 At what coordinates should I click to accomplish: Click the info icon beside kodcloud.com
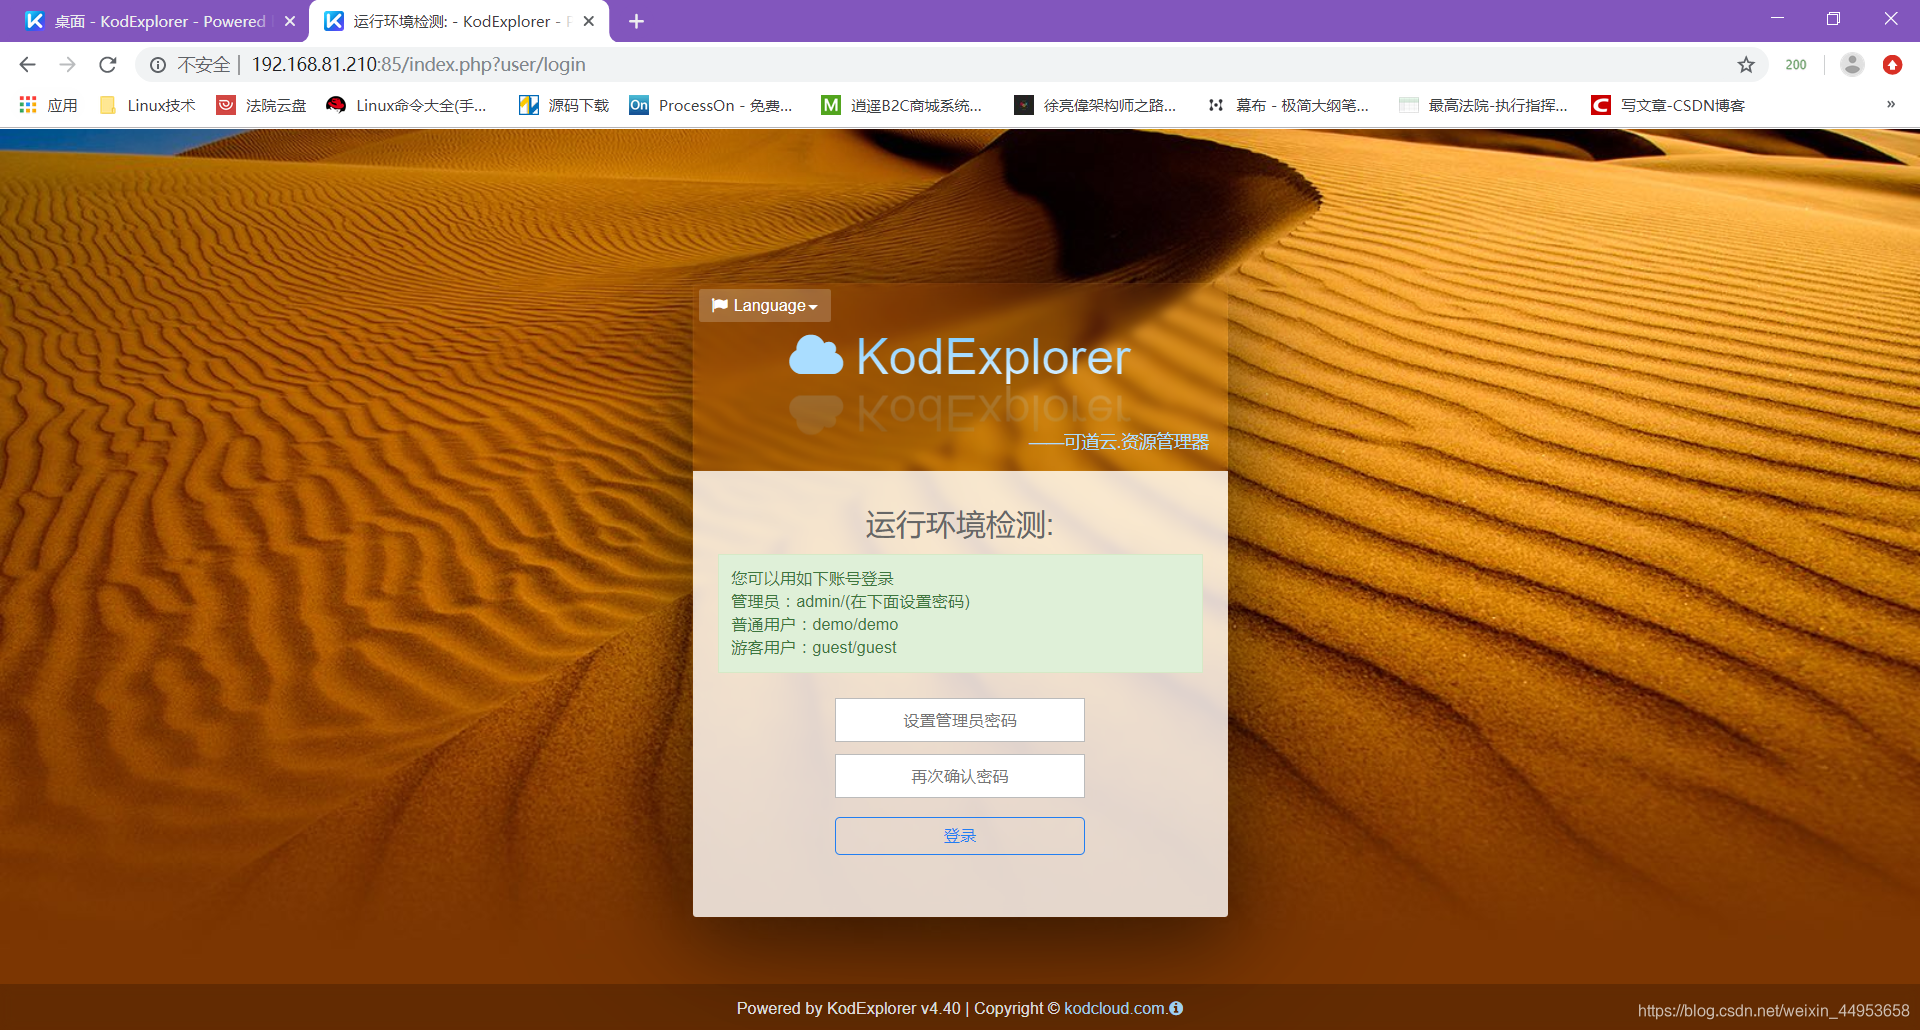pyautogui.click(x=1178, y=1008)
